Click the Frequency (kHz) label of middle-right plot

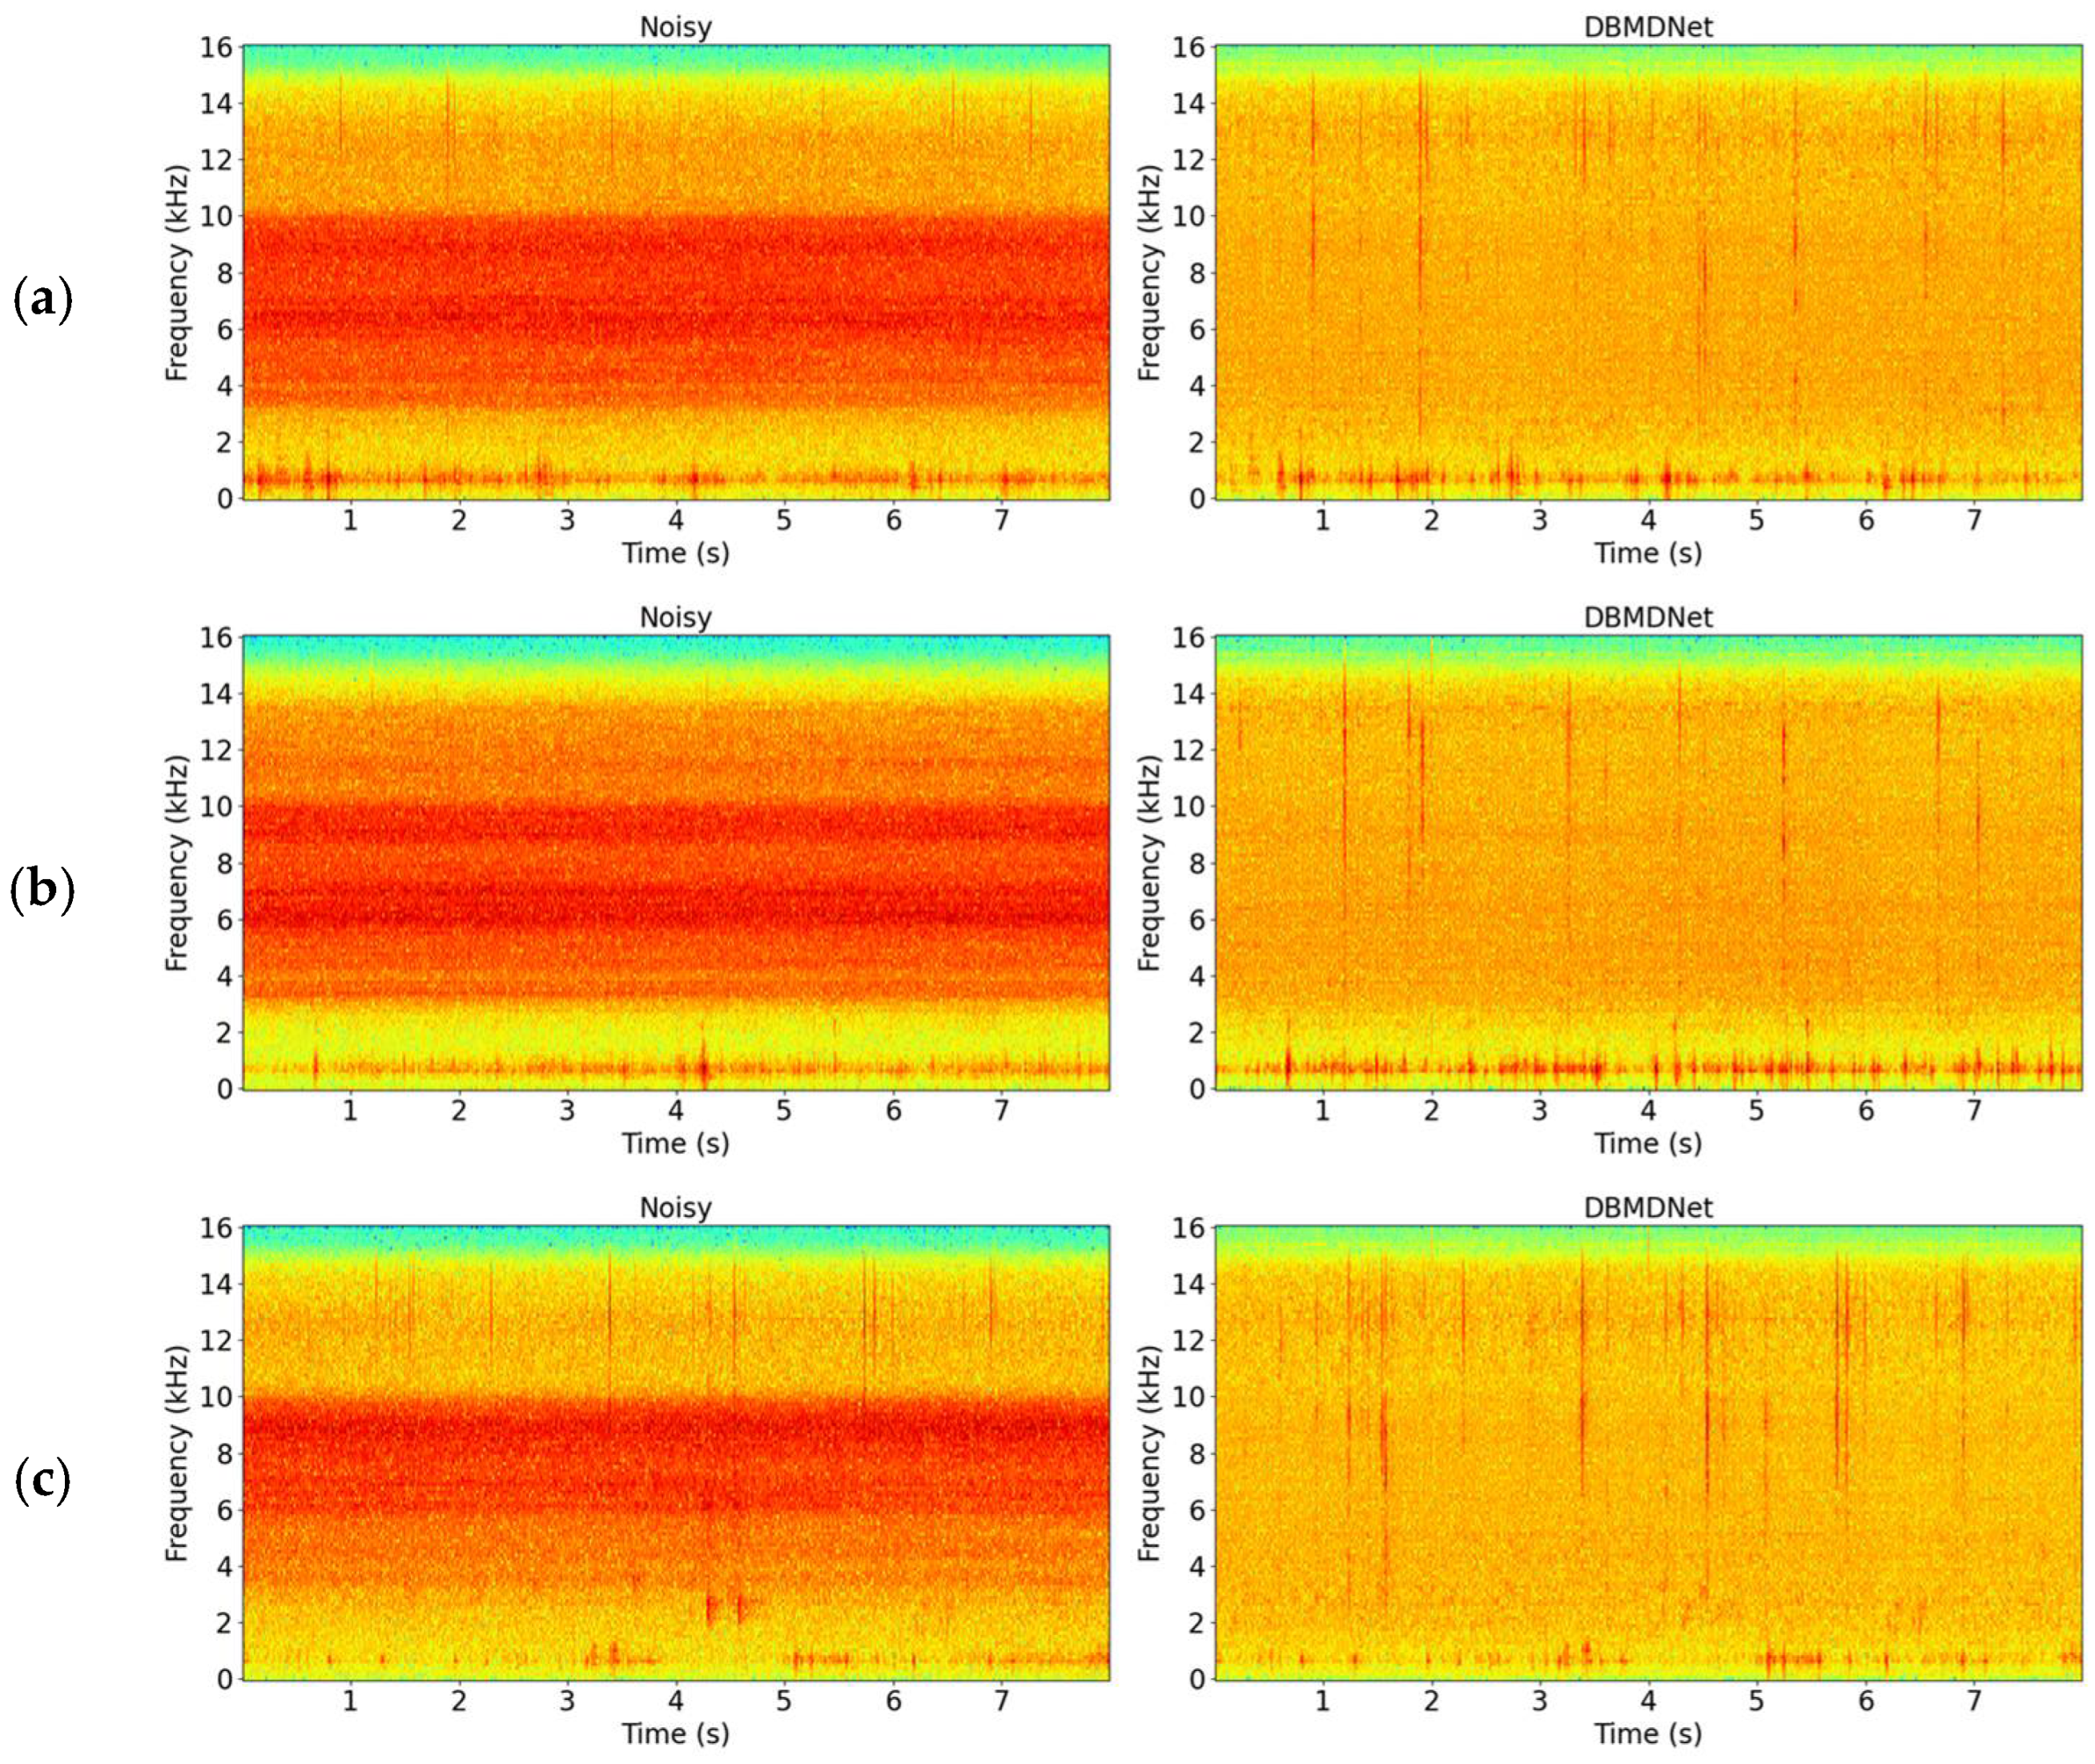[x=1149, y=863]
